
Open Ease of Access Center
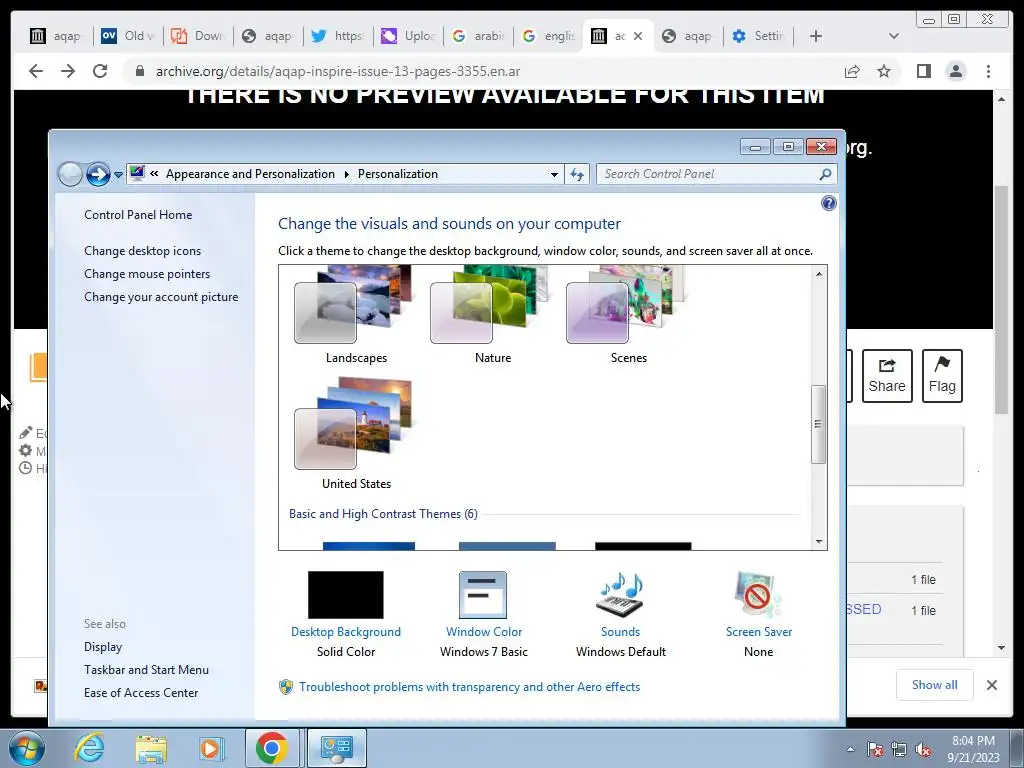[140, 692]
